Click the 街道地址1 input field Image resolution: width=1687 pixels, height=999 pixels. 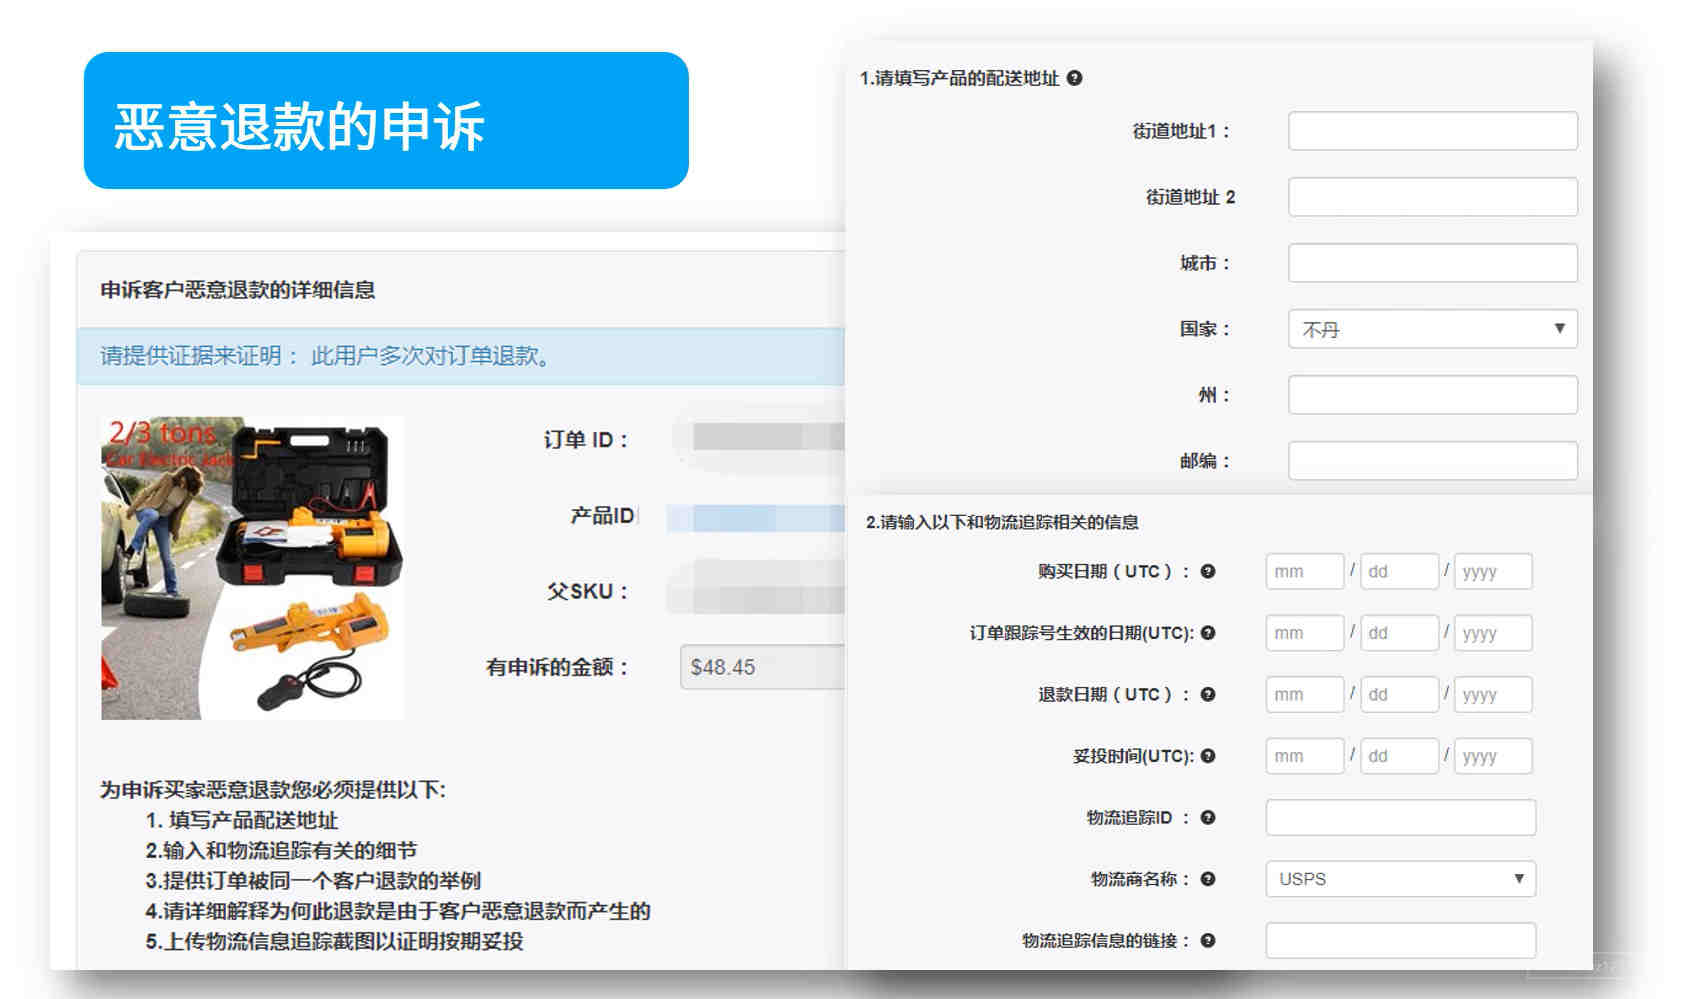pyautogui.click(x=1432, y=131)
